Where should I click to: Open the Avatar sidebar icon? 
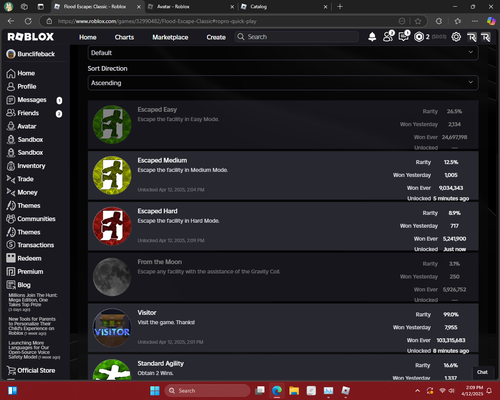[x=11, y=126]
